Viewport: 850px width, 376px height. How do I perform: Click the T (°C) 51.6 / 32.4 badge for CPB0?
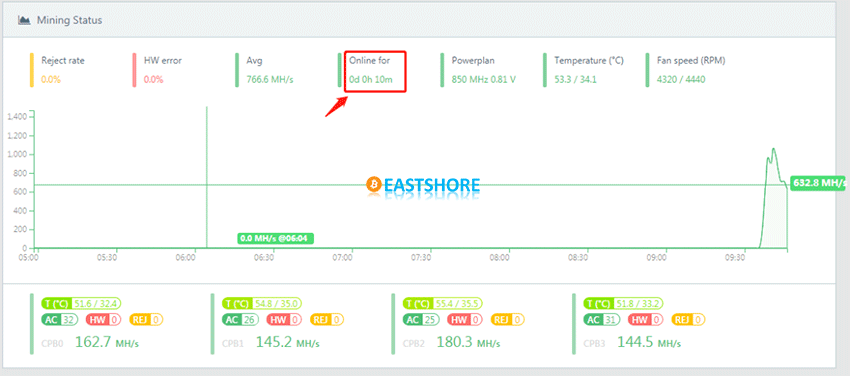point(81,303)
